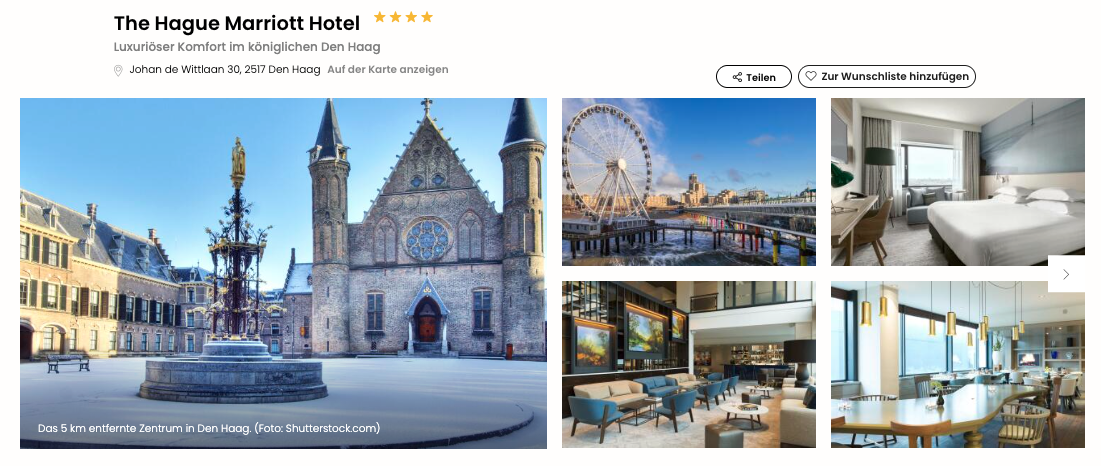Click the address Johan de Wittlaan 30

(x=225, y=69)
